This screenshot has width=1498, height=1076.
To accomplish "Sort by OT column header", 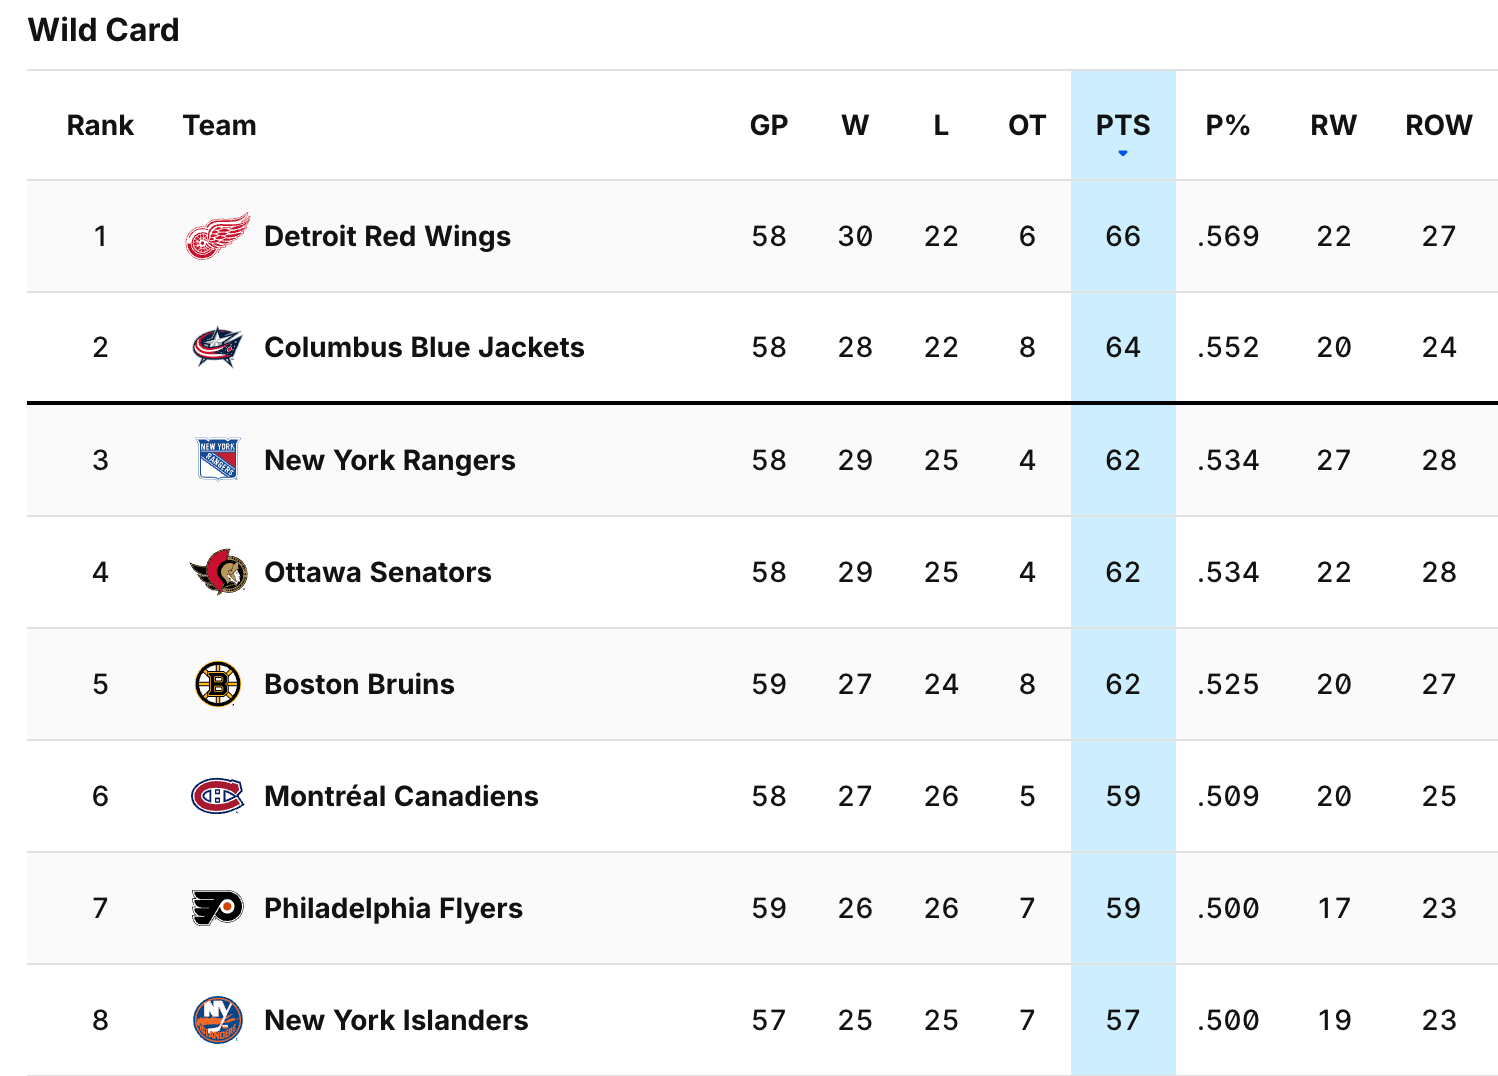I will point(1027,125).
